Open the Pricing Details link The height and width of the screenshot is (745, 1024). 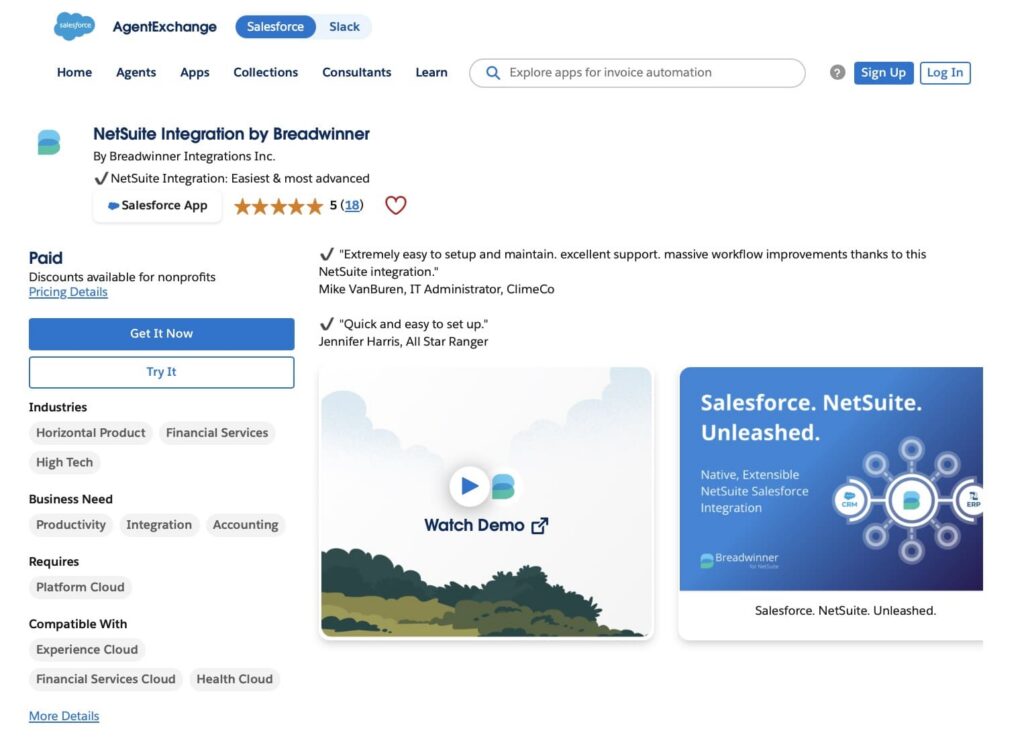[x=68, y=292]
